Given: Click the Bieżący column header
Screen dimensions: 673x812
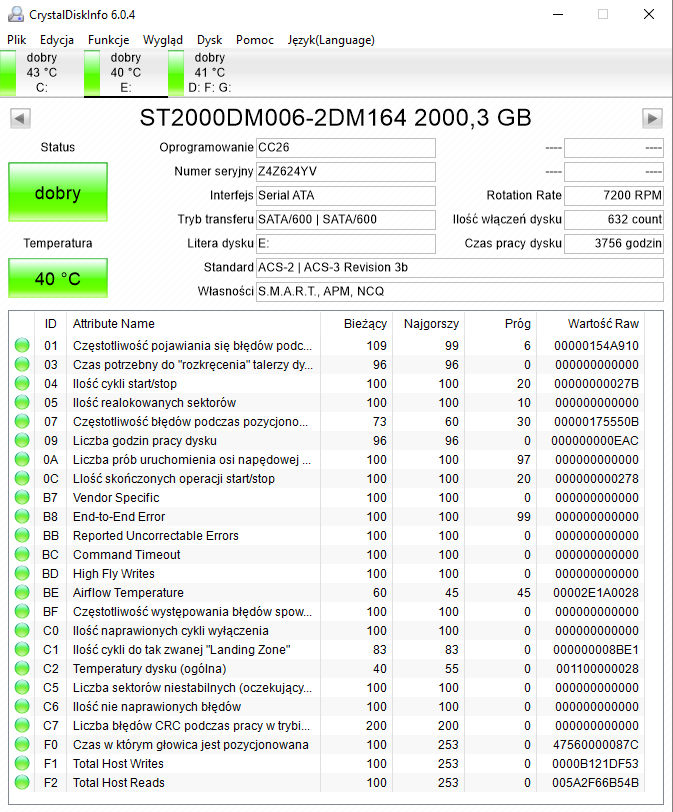Looking at the screenshot, I should coord(357,324).
